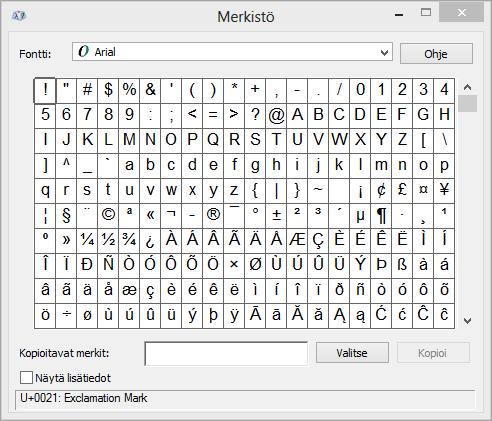The image size is (492, 421).
Task: Select the not sign ¬ character
Action: point(171,216)
